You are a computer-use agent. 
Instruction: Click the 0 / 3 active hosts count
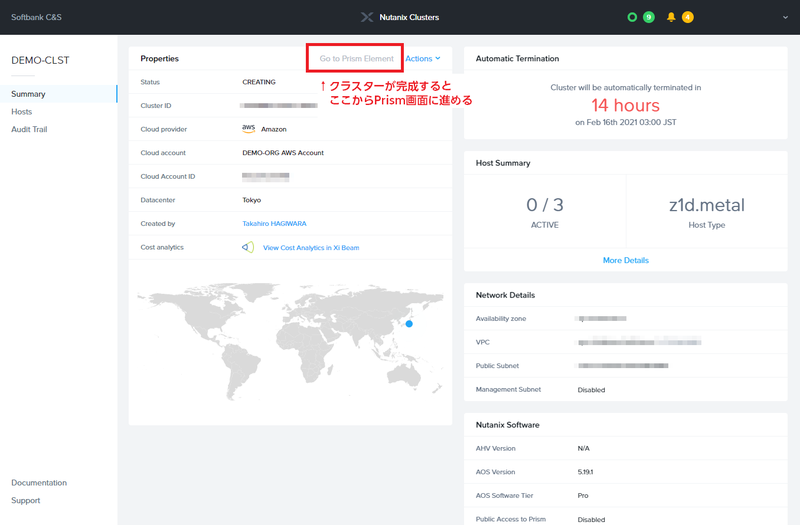pyautogui.click(x=545, y=205)
